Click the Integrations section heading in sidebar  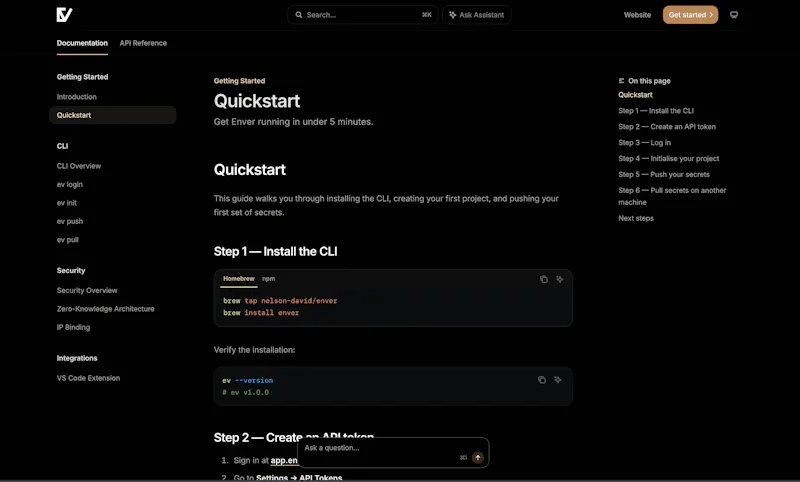77,358
